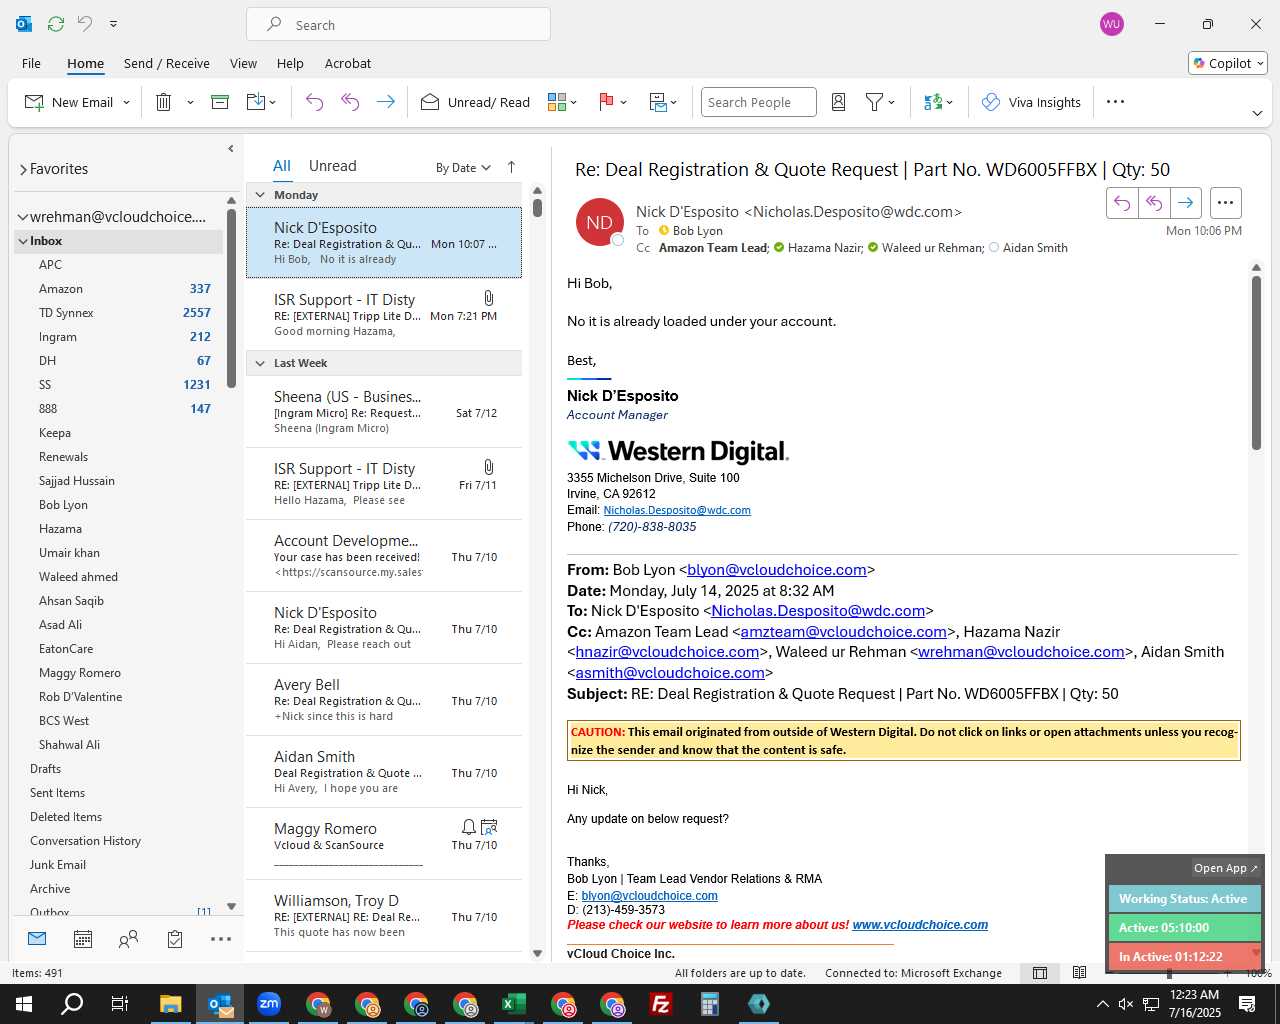The image size is (1280, 1024).
Task: Collapse the Inbox folder
Action: [22, 241]
